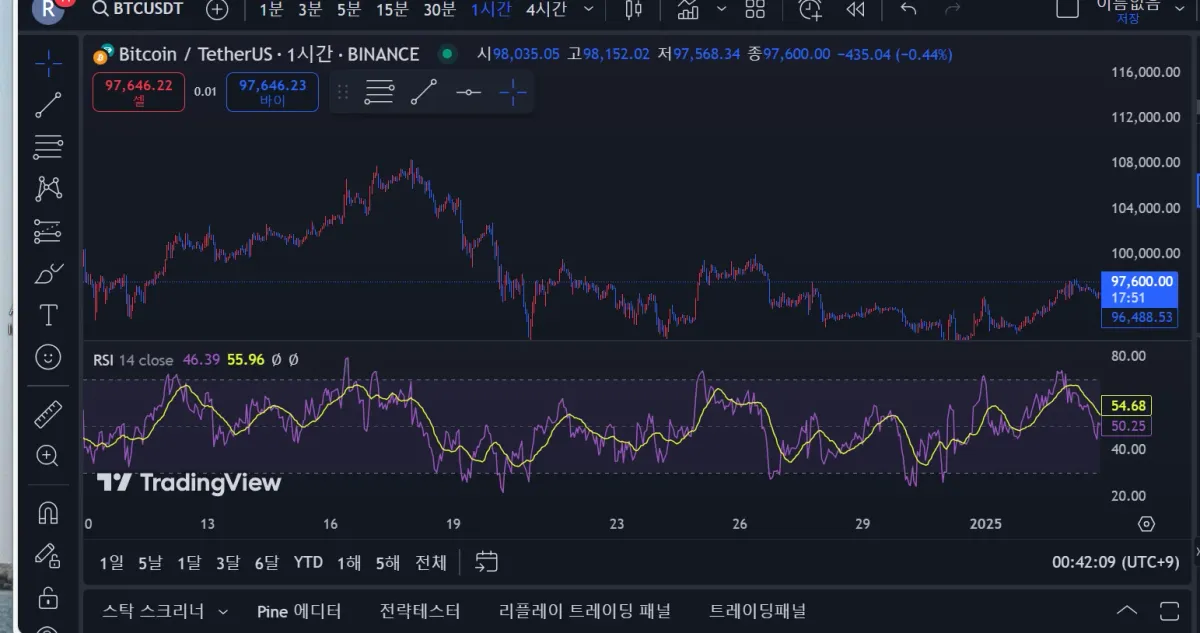The height and width of the screenshot is (633, 1200).
Task: Open the Pine 에디터 tab
Action: [x=299, y=611]
